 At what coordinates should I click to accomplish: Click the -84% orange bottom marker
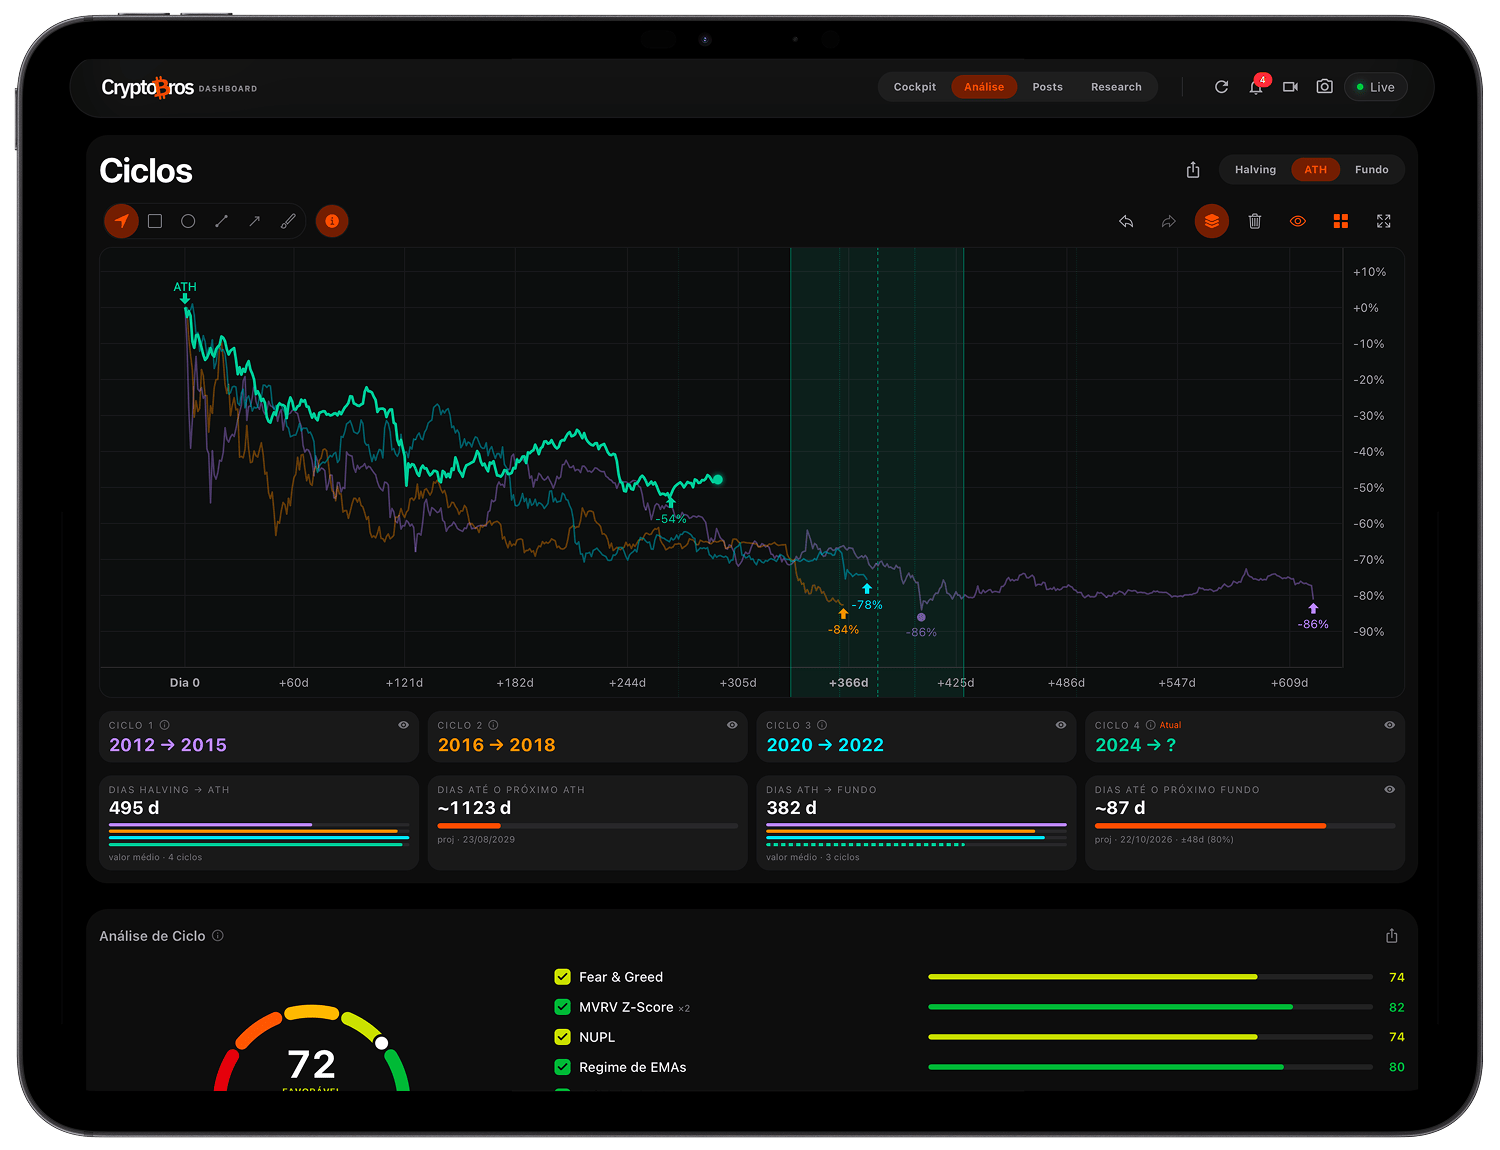843,623
